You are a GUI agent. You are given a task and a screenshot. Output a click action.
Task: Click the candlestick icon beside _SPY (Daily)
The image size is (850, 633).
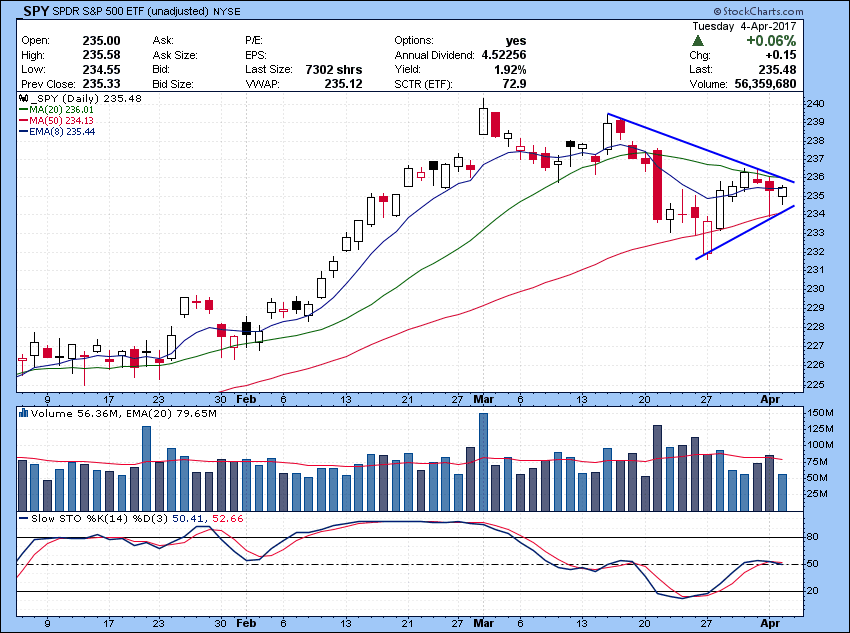click(23, 99)
